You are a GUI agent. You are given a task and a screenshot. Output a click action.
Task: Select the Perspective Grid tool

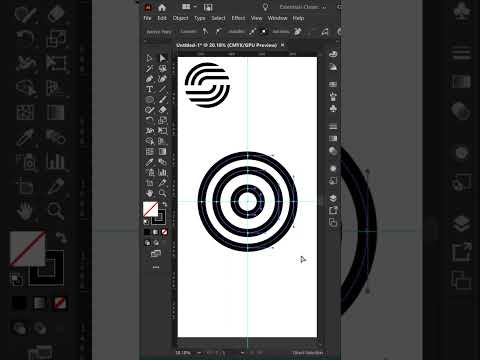163,141
